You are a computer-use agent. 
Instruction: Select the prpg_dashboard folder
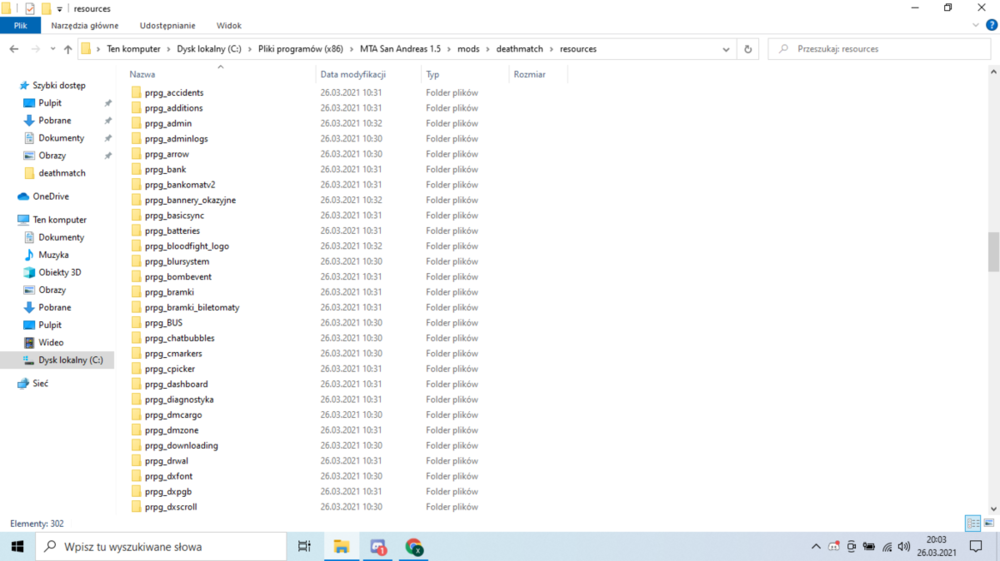tap(176, 384)
